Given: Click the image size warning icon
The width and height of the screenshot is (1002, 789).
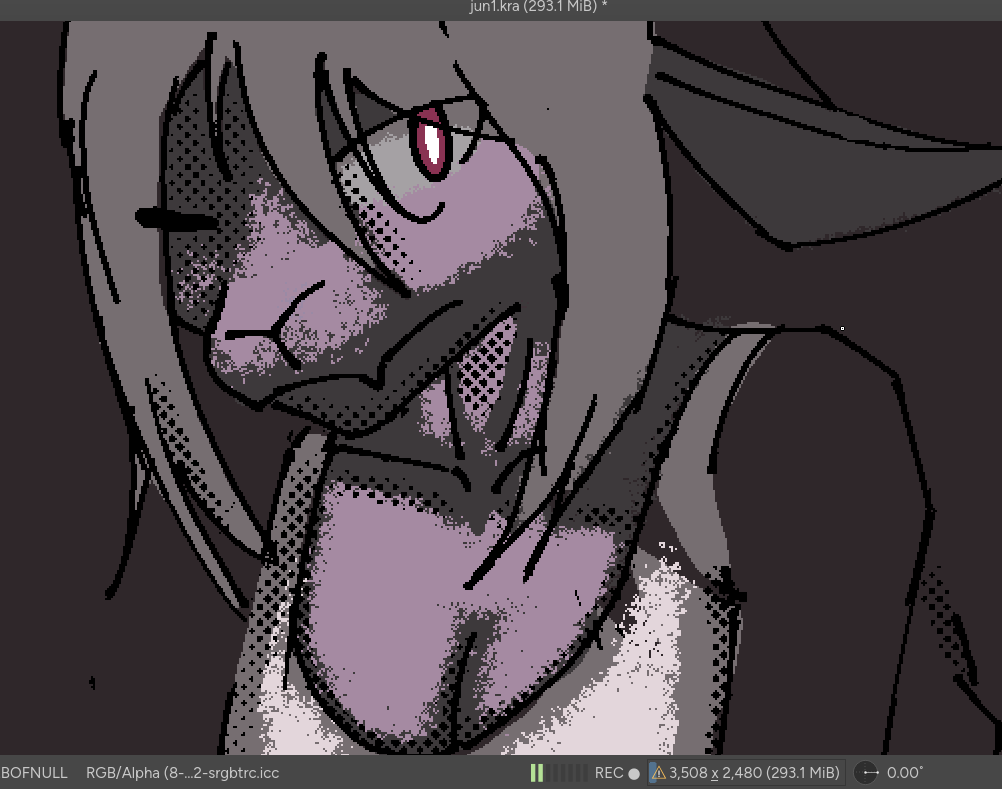Looking at the screenshot, I should [x=658, y=773].
